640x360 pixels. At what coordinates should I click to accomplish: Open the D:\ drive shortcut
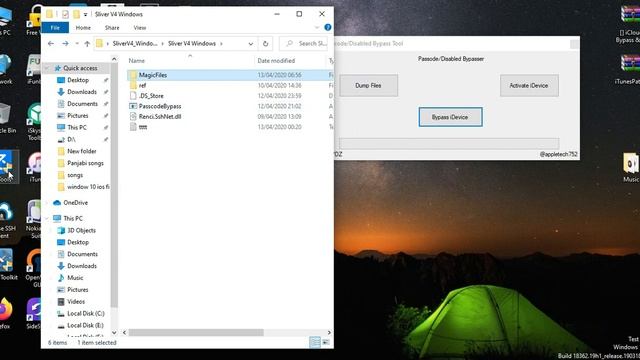(71, 139)
